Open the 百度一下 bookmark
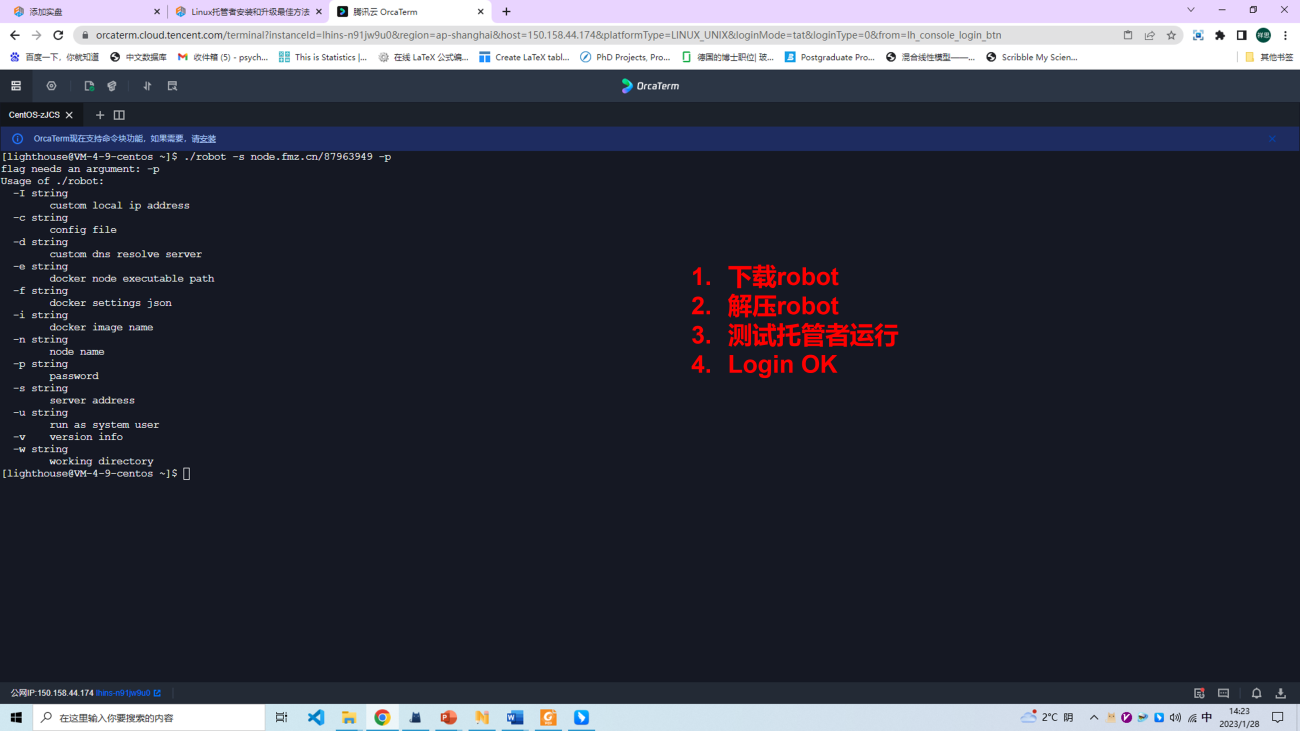Screen dimensions: 1300x731 [54, 57]
